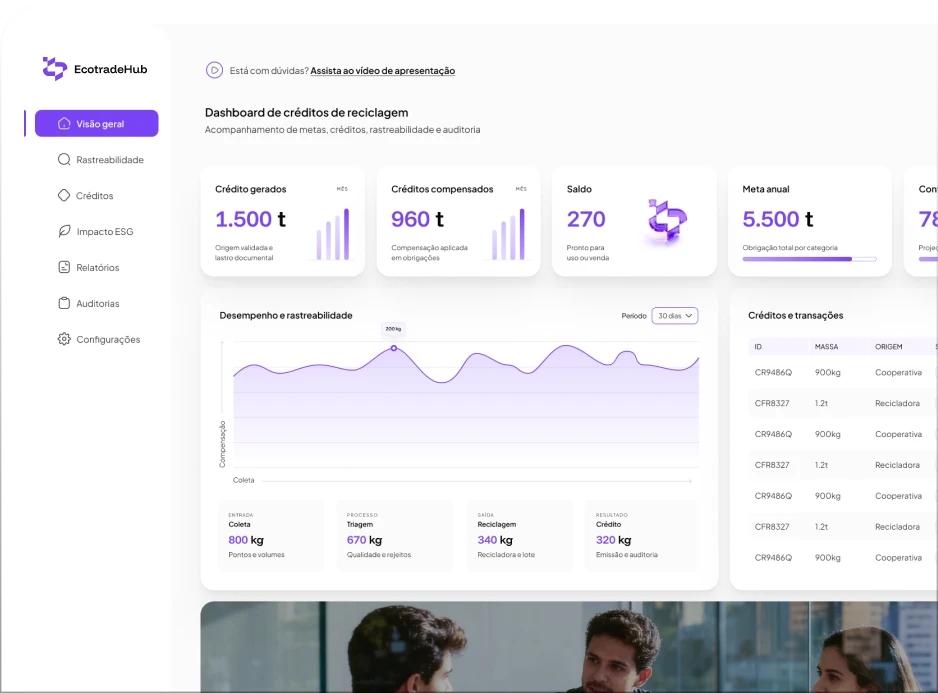Click the home icon in Visão geral
Image resolution: width=938 pixels, height=693 pixels.
(x=64, y=123)
